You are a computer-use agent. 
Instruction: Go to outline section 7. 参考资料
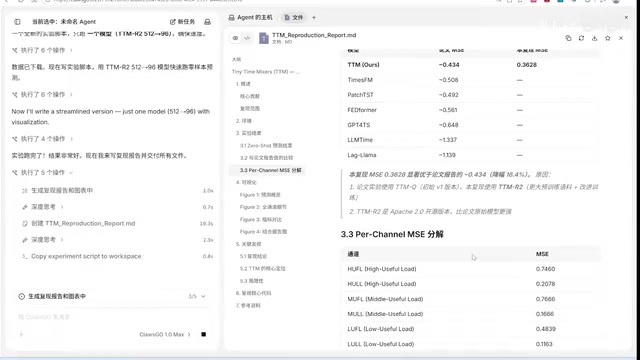(x=248, y=305)
